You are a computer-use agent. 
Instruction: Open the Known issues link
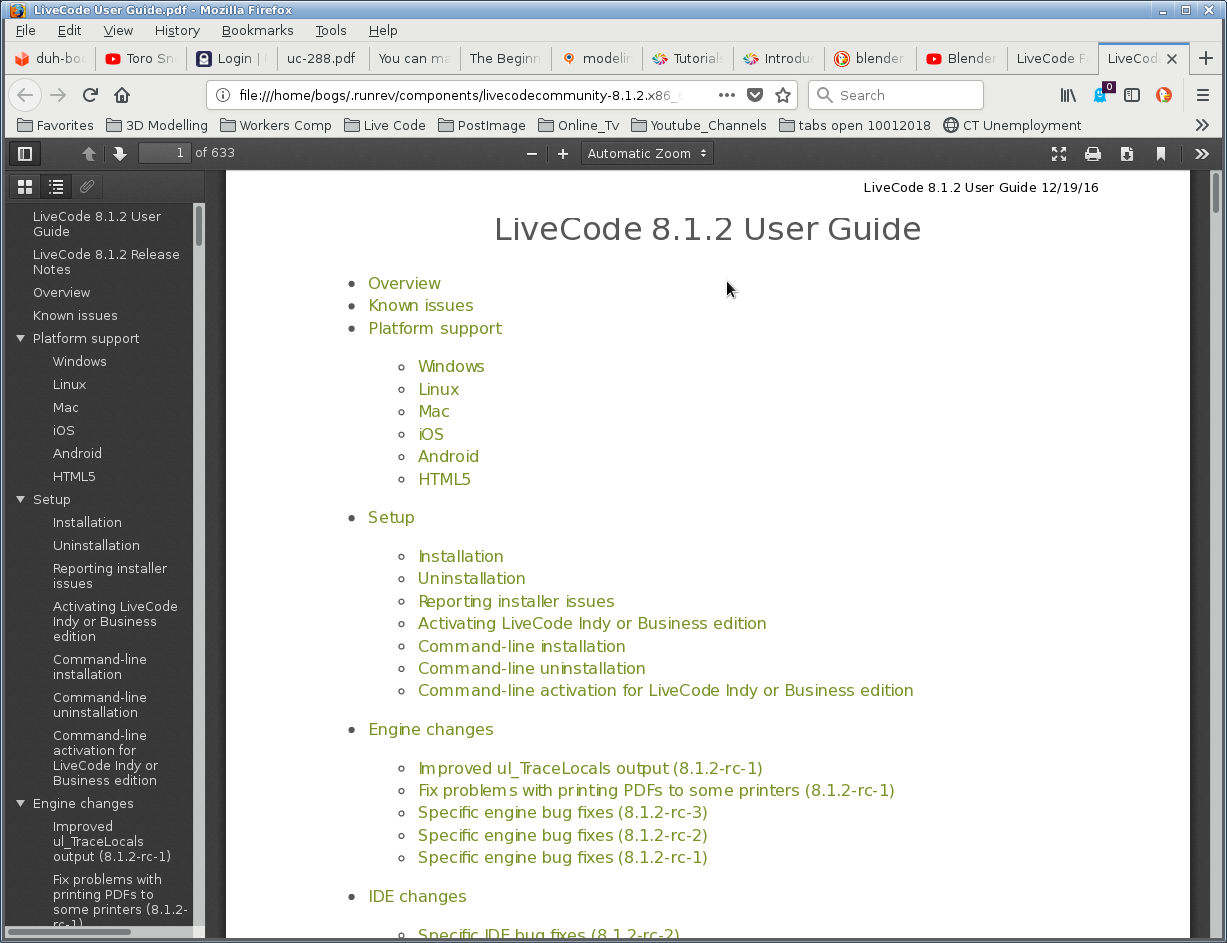pos(420,306)
